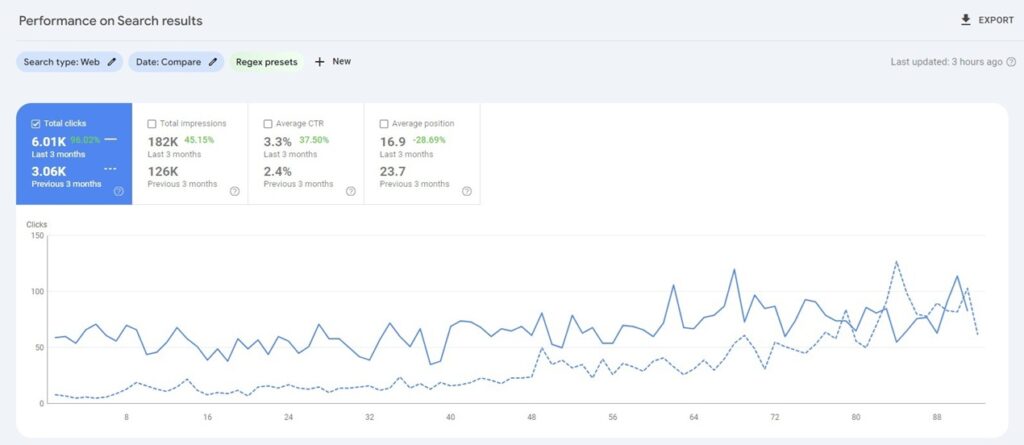This screenshot has width=1024, height=445.
Task: Click the solid line legend in Total clicks
Action: click(111, 139)
